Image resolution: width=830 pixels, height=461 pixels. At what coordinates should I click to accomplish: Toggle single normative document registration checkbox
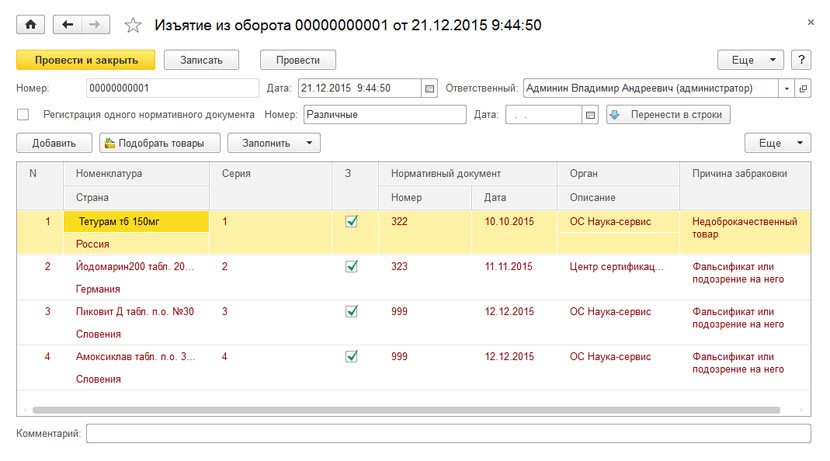click(23, 114)
